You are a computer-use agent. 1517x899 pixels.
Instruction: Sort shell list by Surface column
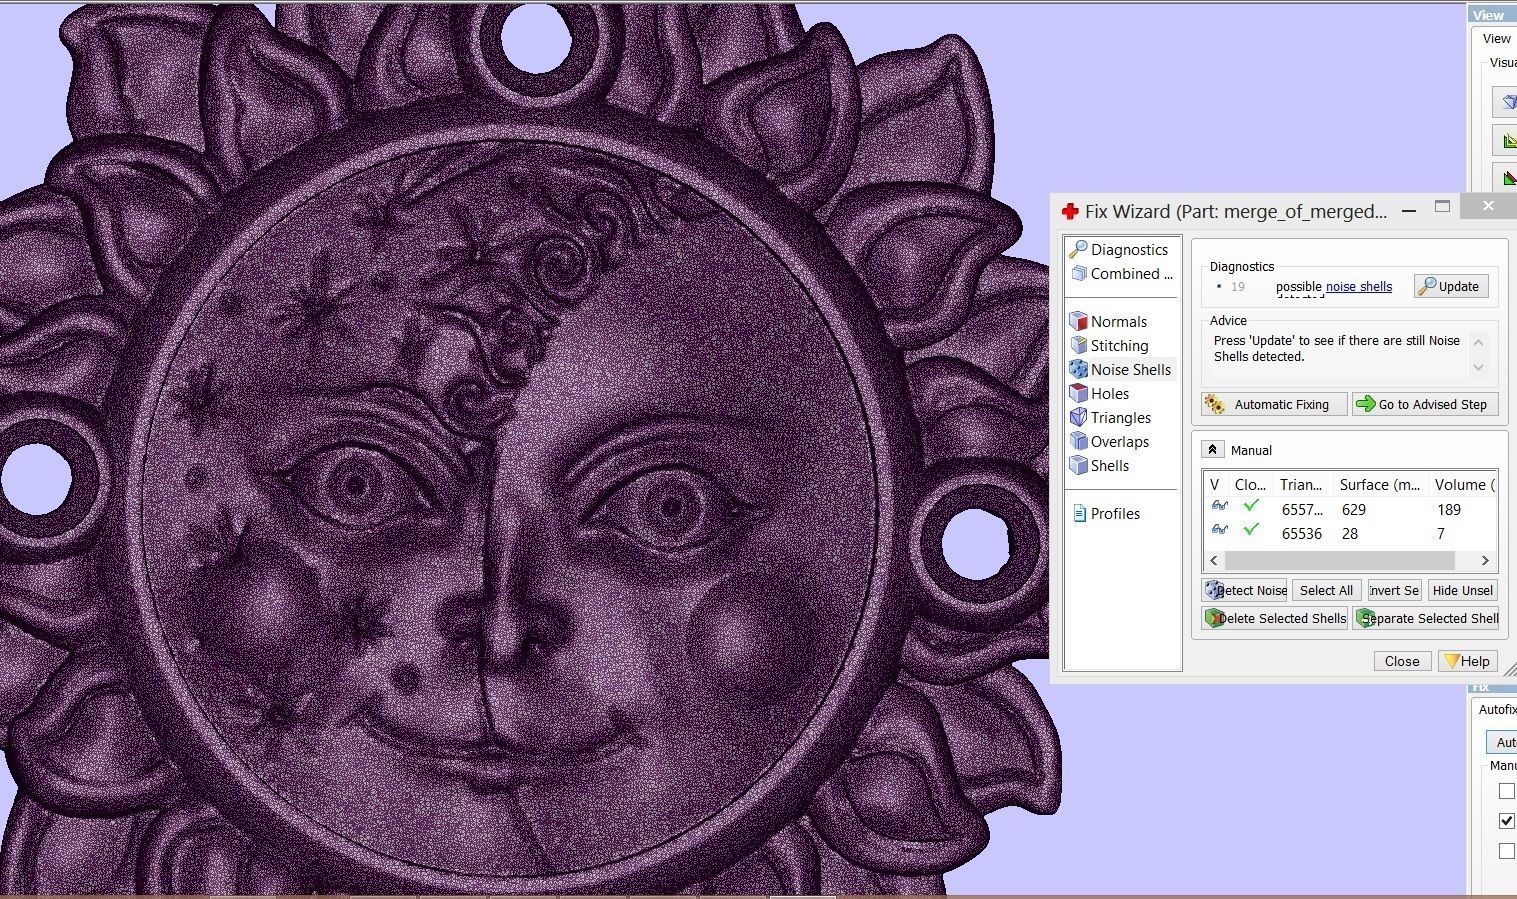[x=1379, y=485]
